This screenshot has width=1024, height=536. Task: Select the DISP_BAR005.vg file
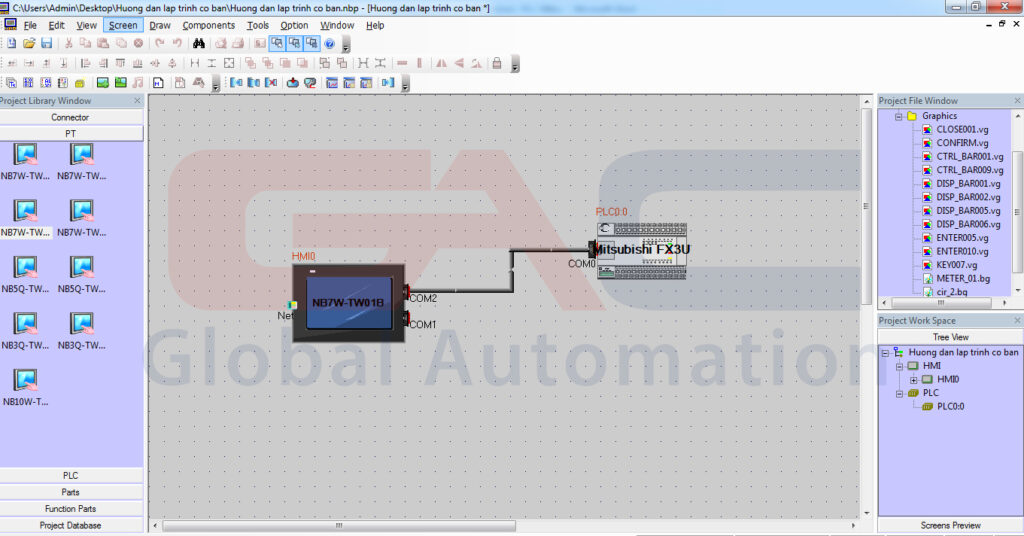pyautogui.click(x=968, y=211)
